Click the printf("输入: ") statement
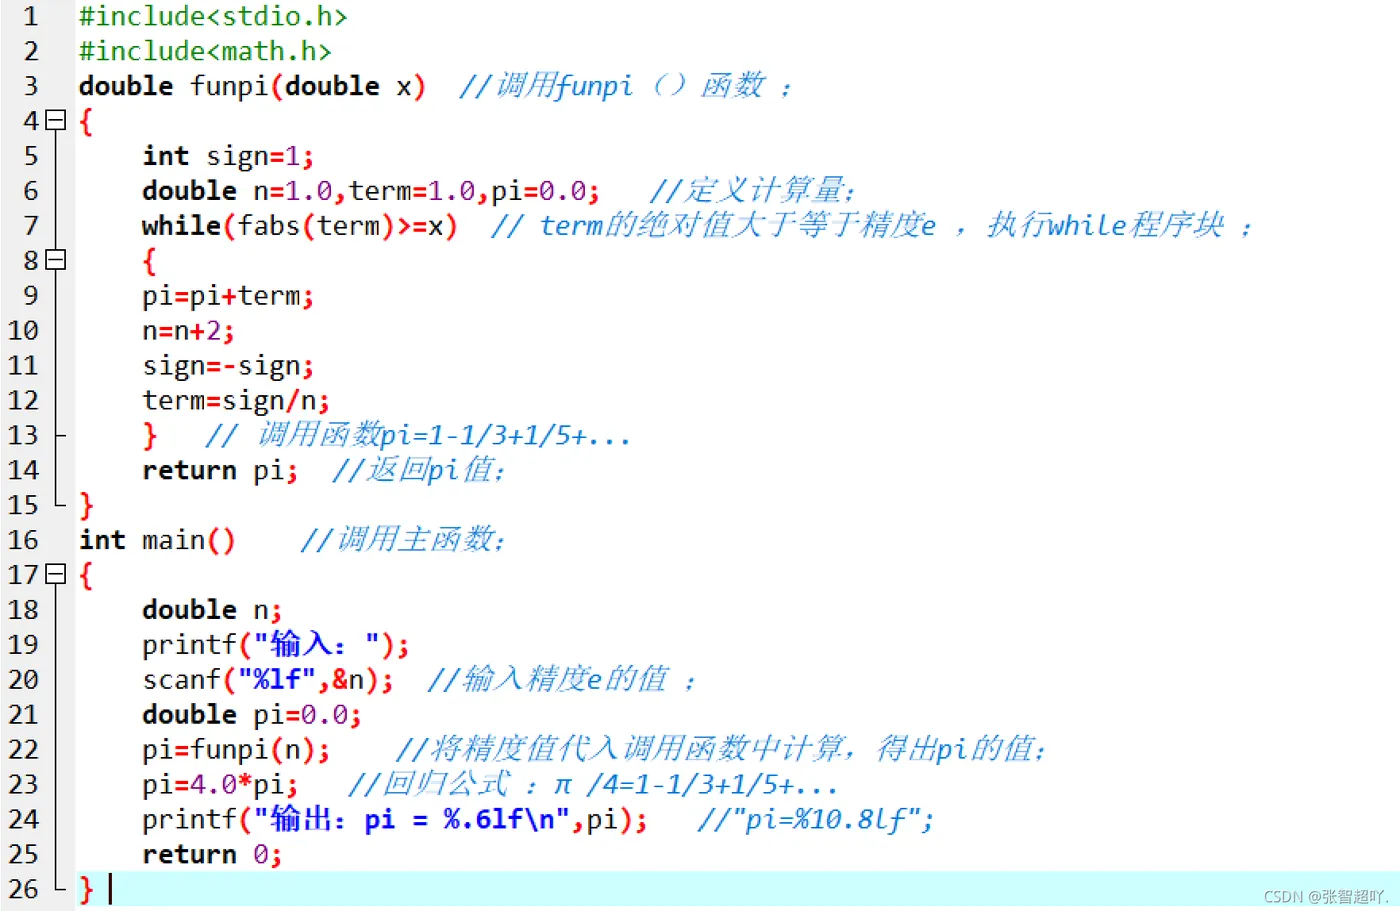 pos(276,645)
